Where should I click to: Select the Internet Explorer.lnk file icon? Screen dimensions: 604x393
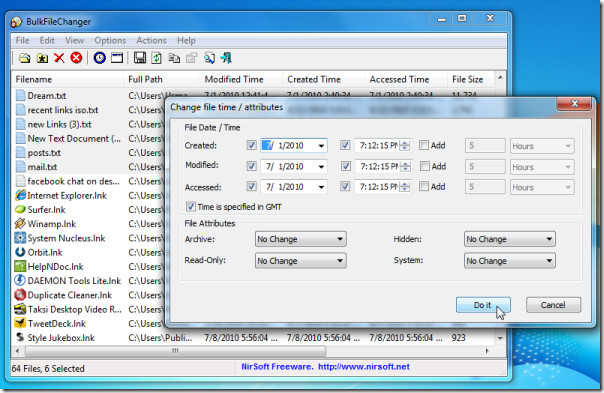[x=20, y=195]
